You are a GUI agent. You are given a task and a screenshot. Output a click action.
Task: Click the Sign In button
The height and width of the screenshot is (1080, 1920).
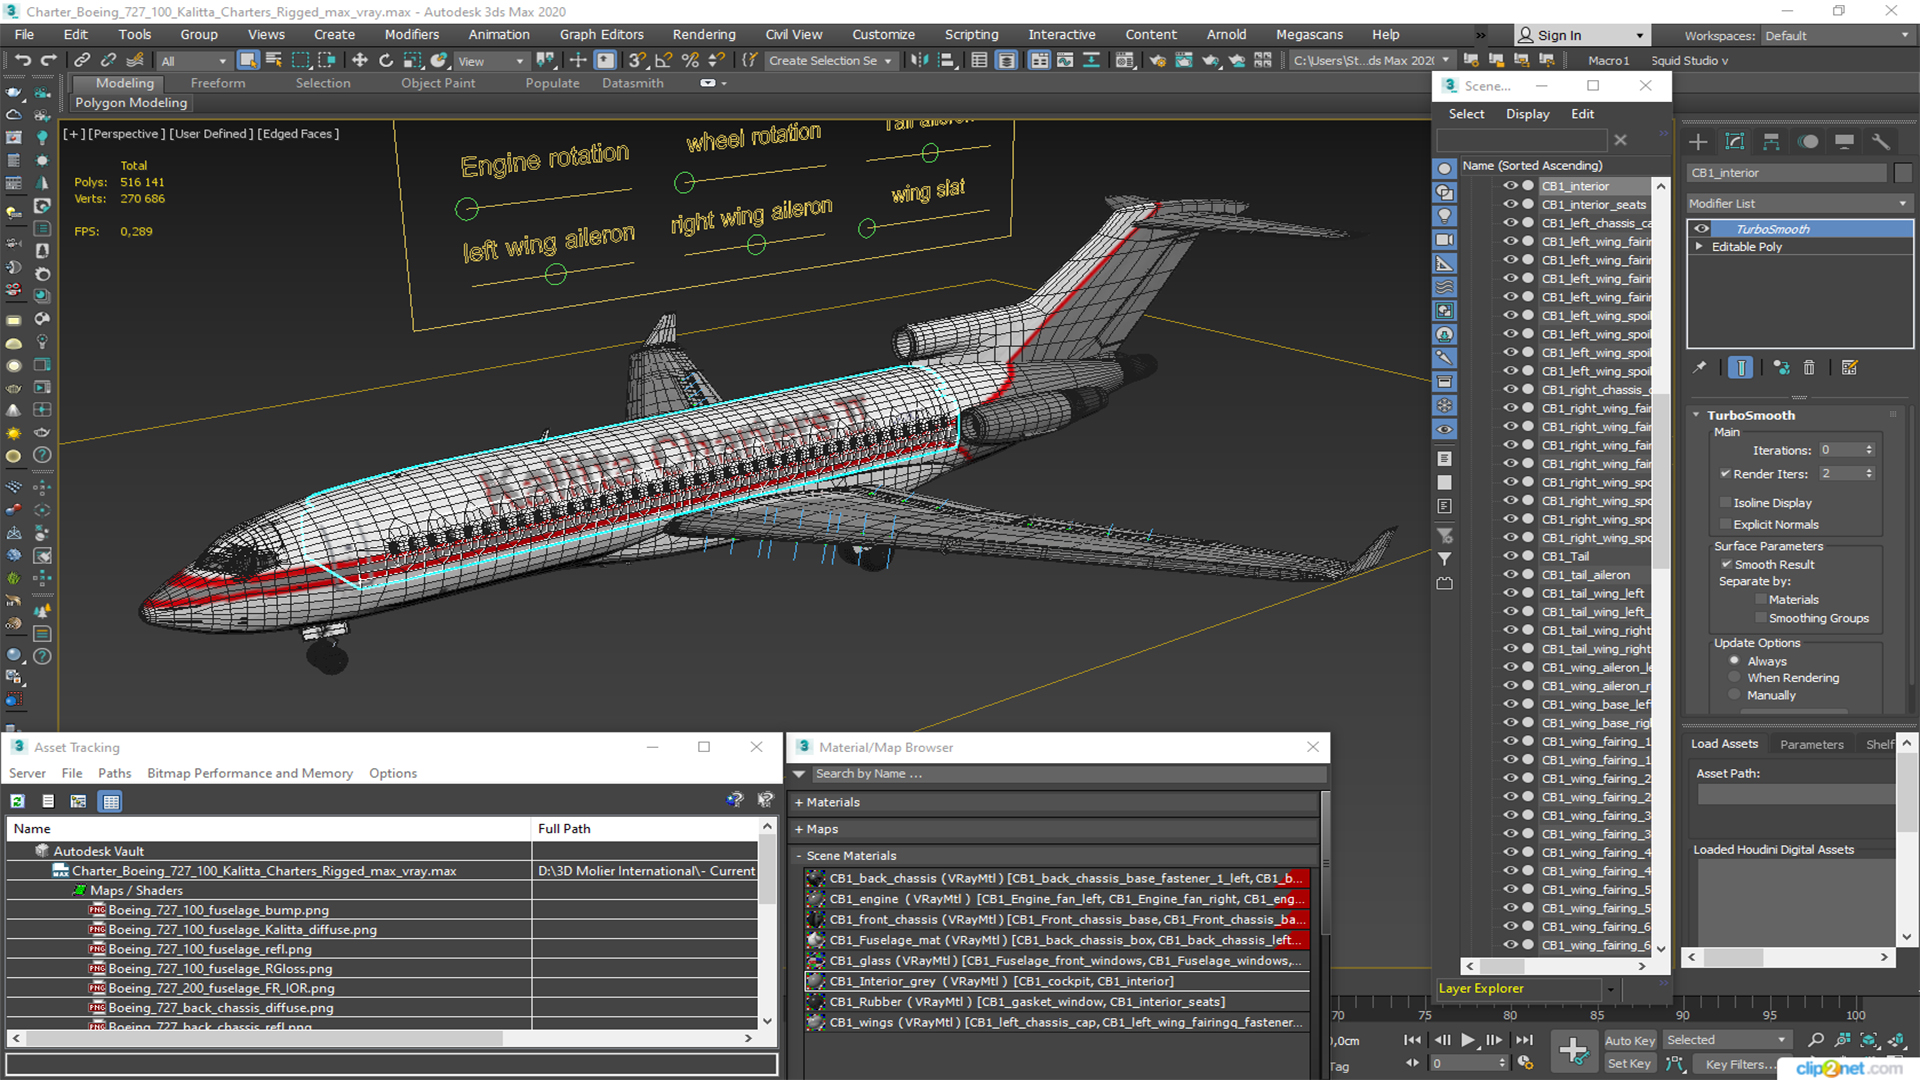point(1582,35)
